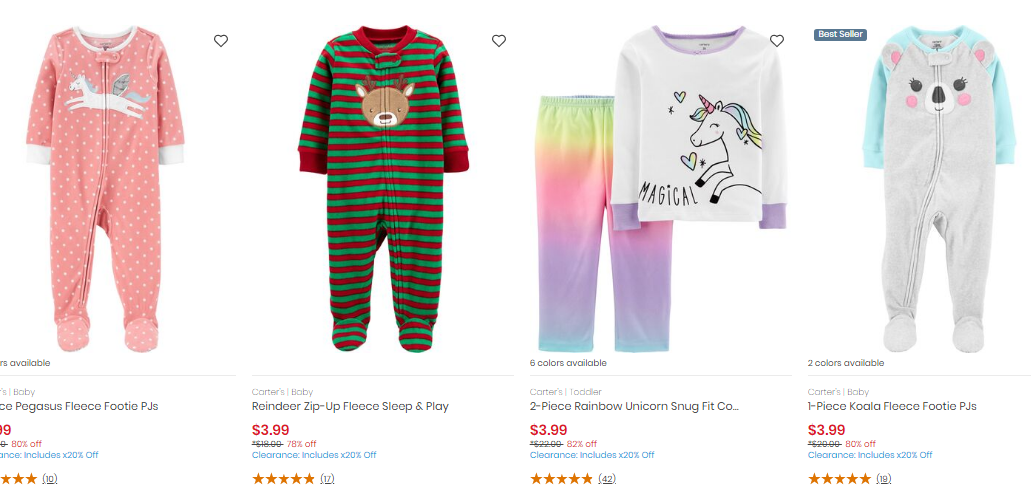Open the 19 reviews for Koala footie
This screenshot has height=493, width=1031.
tap(884, 479)
